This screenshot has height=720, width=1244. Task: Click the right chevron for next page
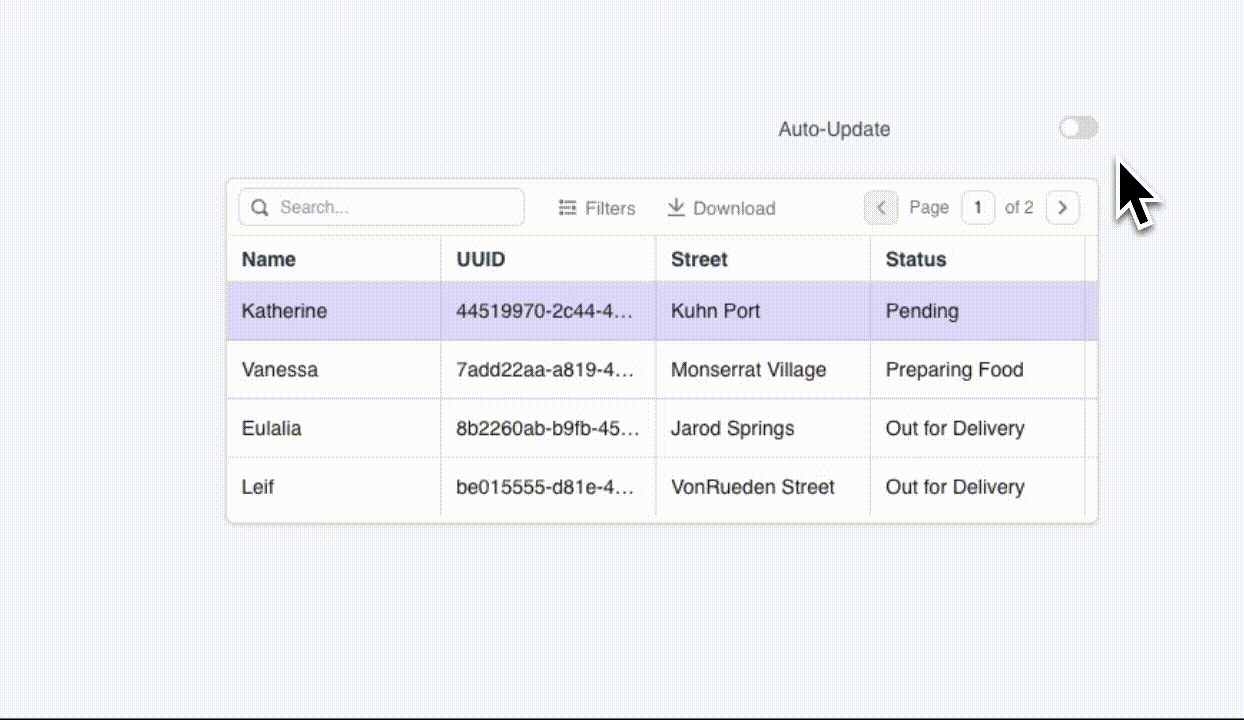click(1062, 207)
